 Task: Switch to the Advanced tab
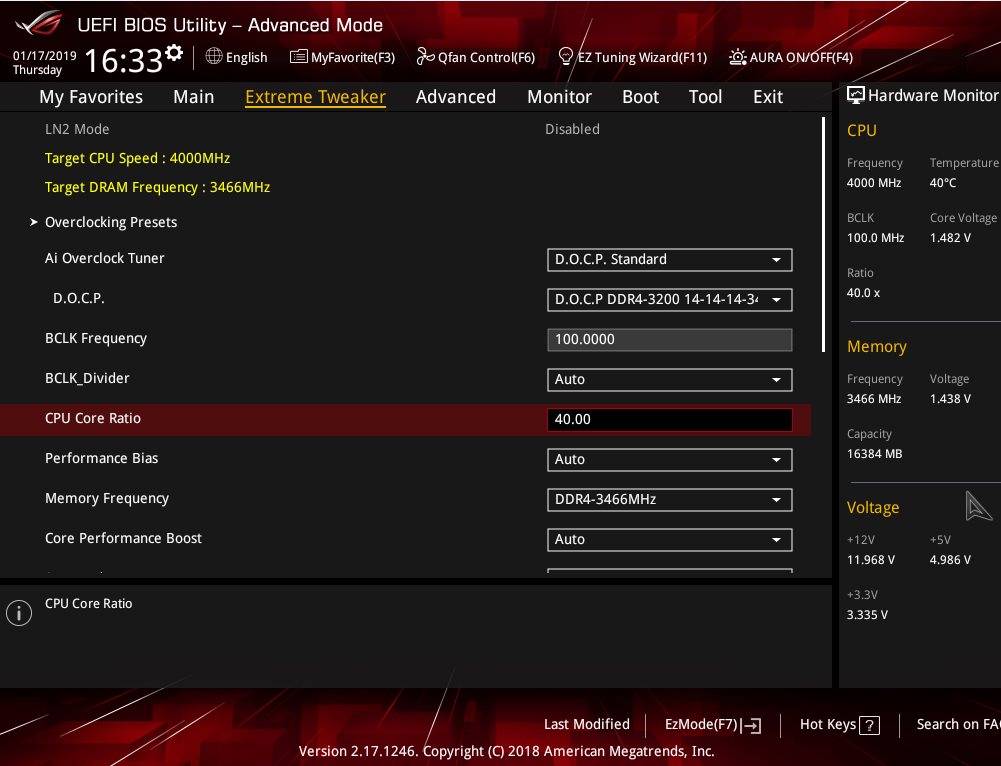pyautogui.click(x=455, y=97)
